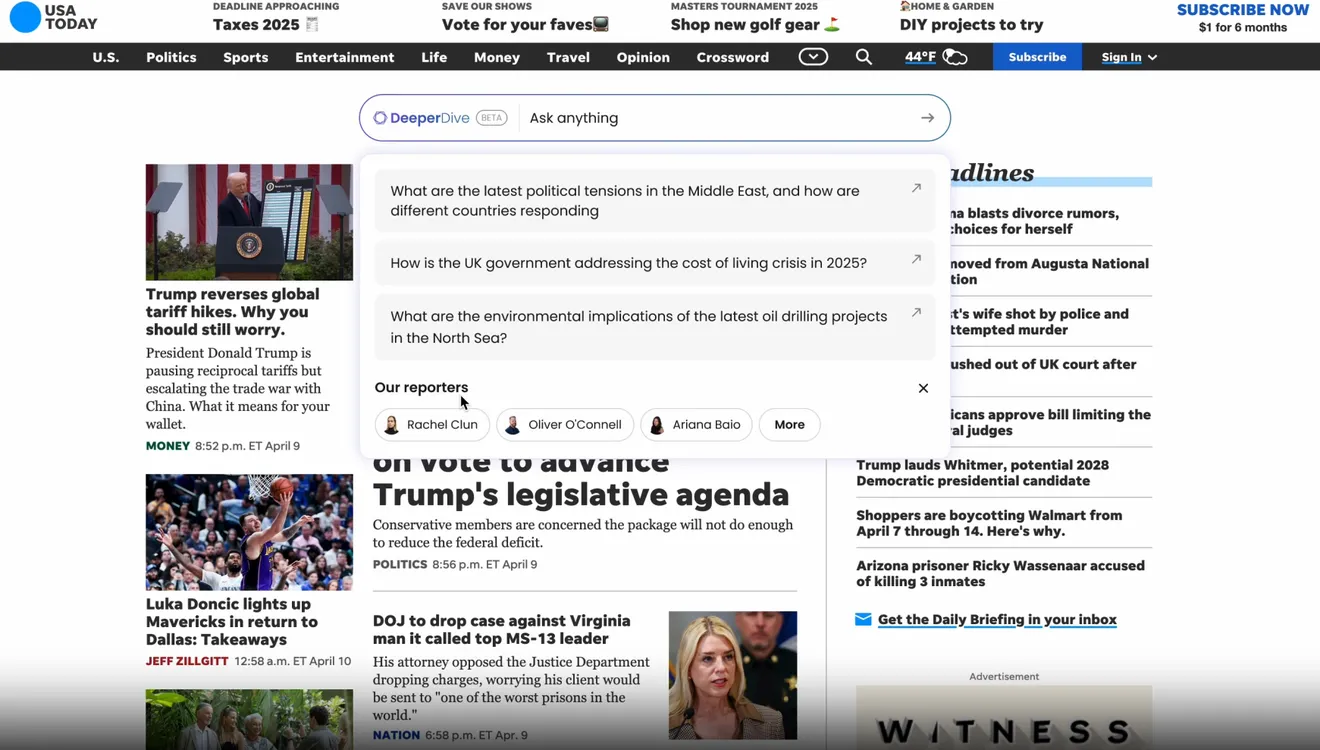Select the Entertainment menu item
This screenshot has height=750, width=1320.
345,57
